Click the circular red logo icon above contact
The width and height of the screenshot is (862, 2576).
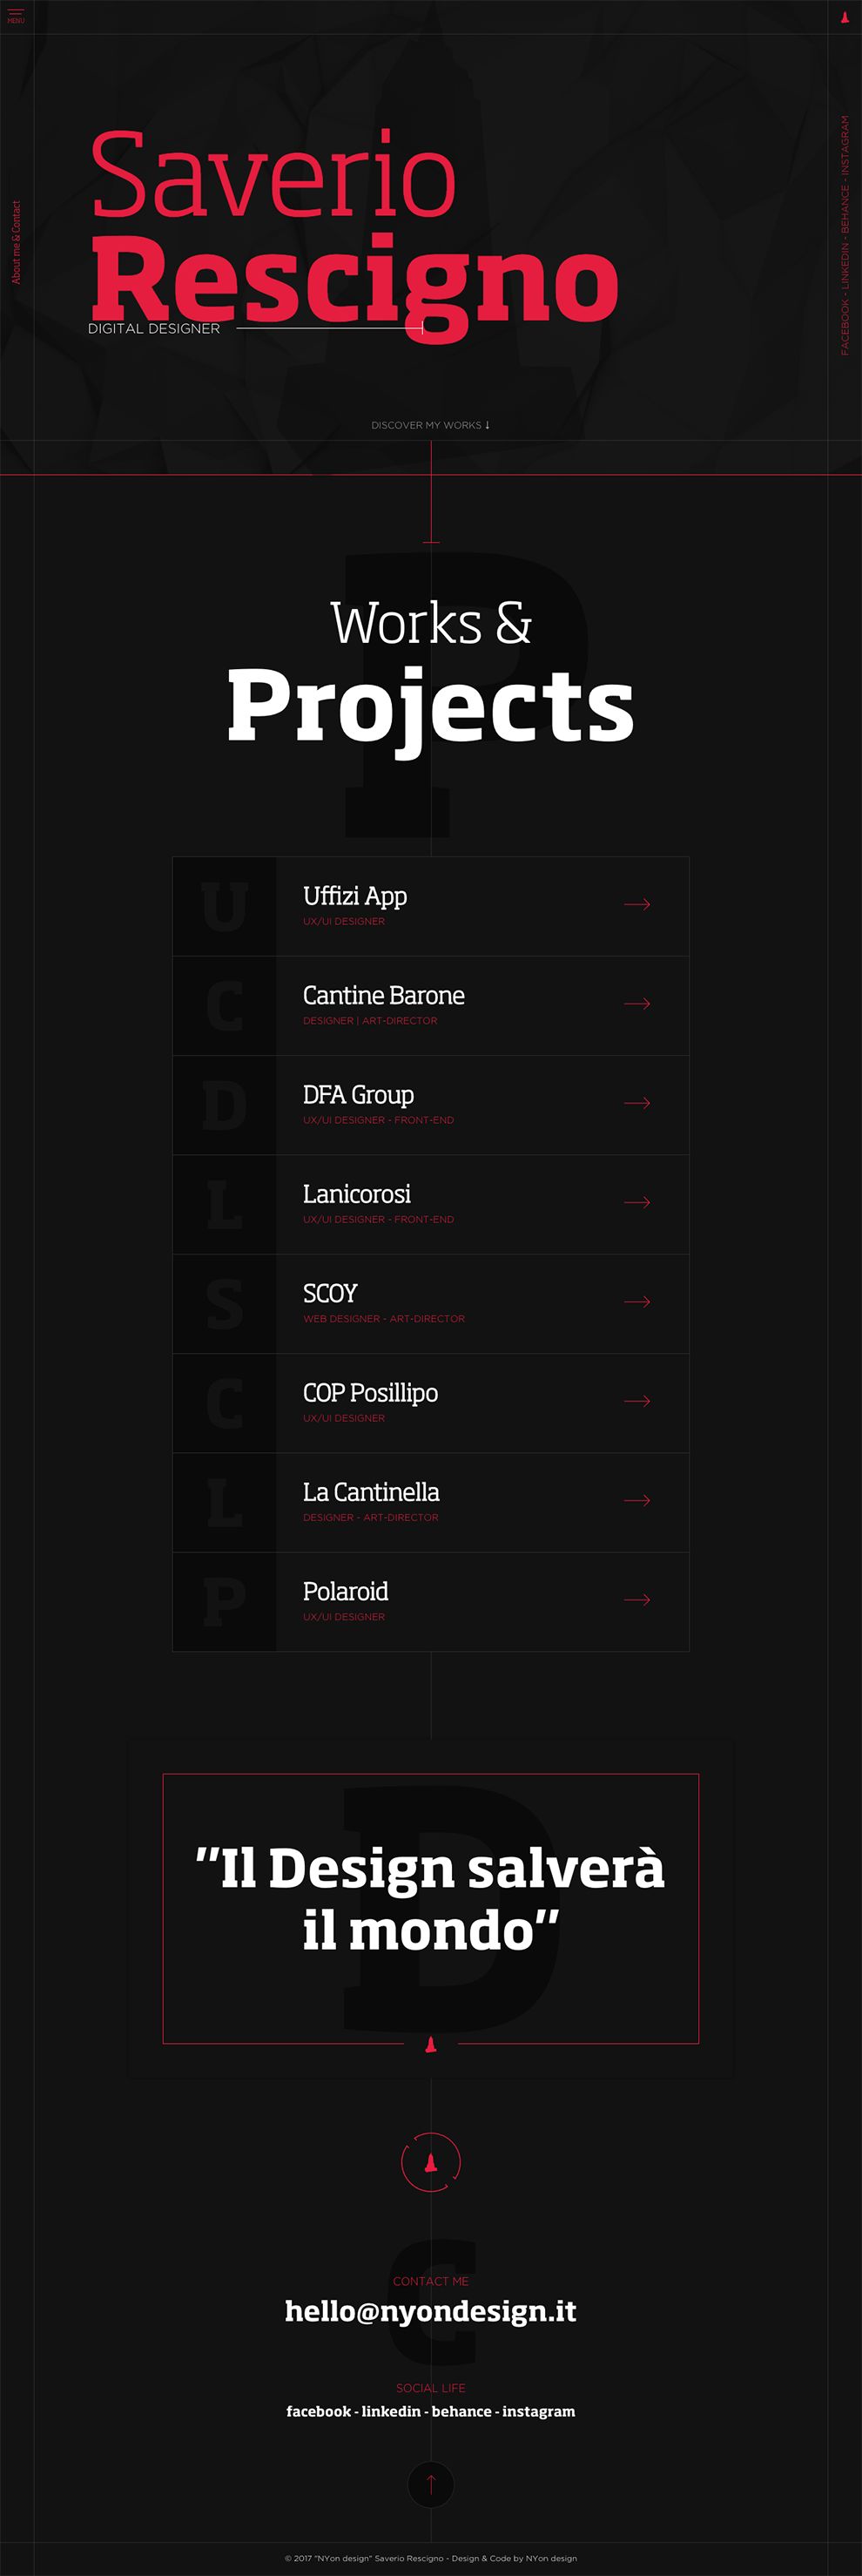tap(431, 2163)
